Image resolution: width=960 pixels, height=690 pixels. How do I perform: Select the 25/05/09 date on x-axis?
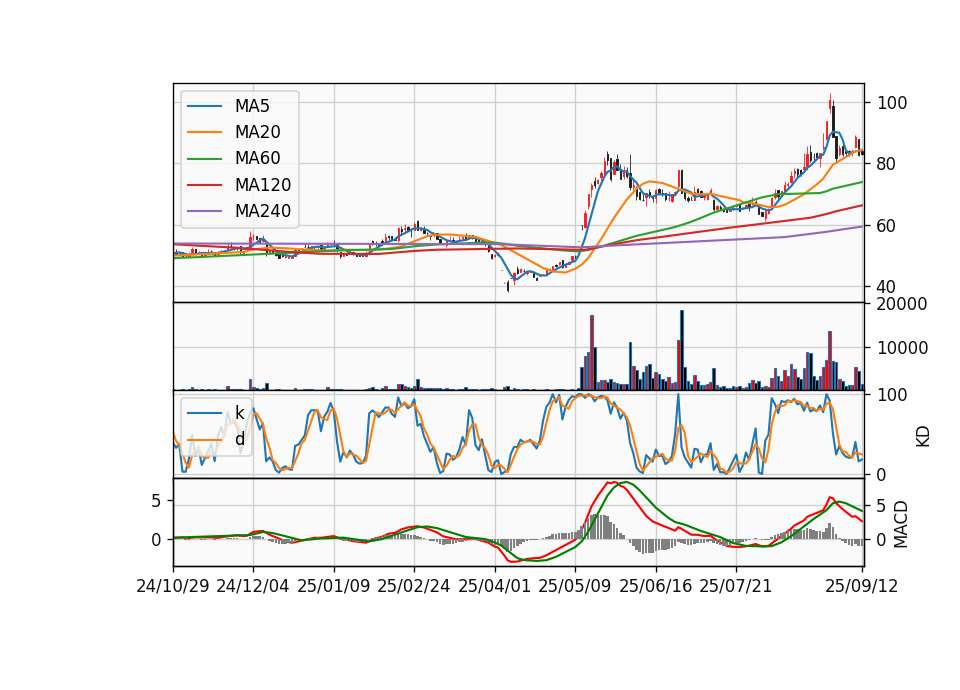click(574, 586)
